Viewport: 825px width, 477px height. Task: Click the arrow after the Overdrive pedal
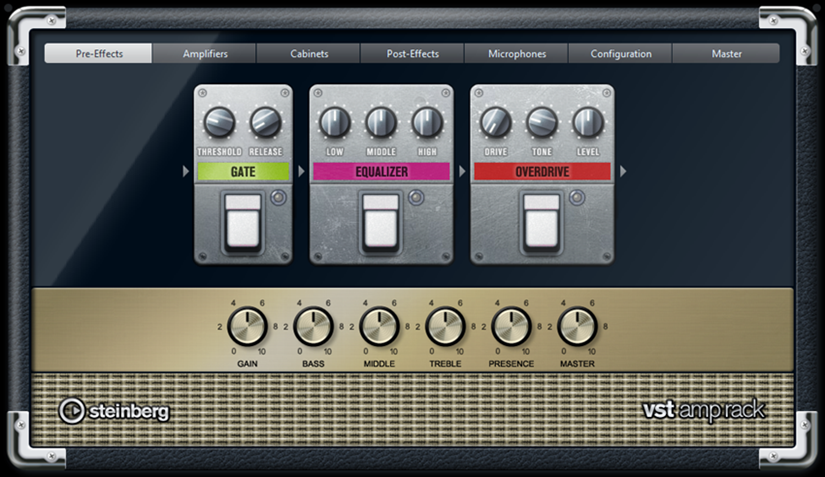pyautogui.click(x=623, y=171)
